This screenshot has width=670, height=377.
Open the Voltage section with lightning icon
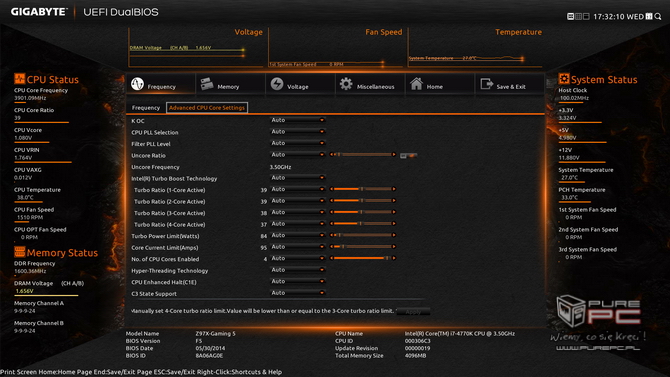click(300, 84)
